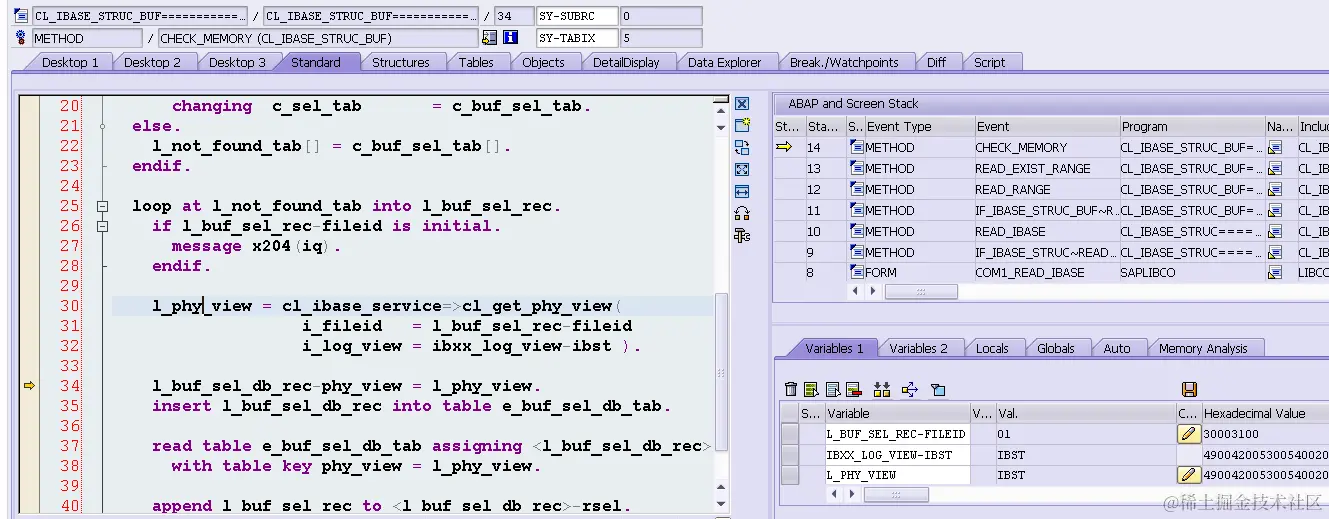This screenshot has width=1329, height=519.
Task: Open the Data Explorer tab
Action: coord(724,62)
